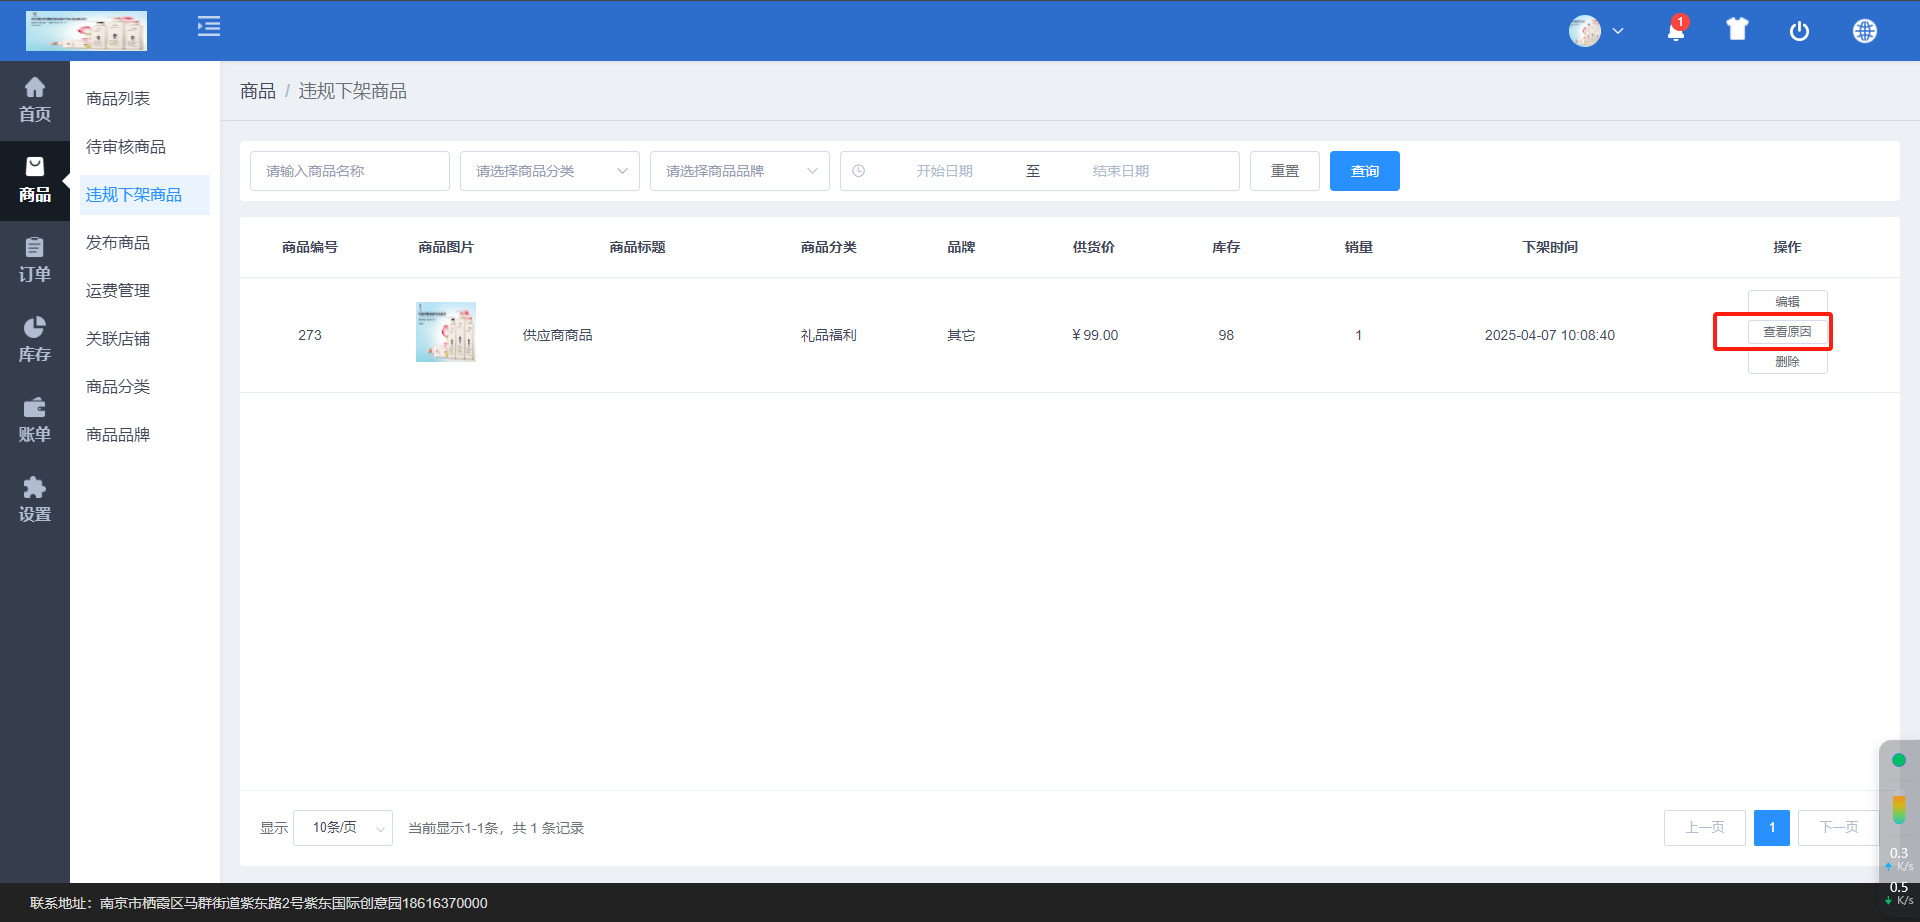Open 库存 inventory section in sidebar
This screenshot has height=922, width=1920.
pyautogui.click(x=35, y=340)
